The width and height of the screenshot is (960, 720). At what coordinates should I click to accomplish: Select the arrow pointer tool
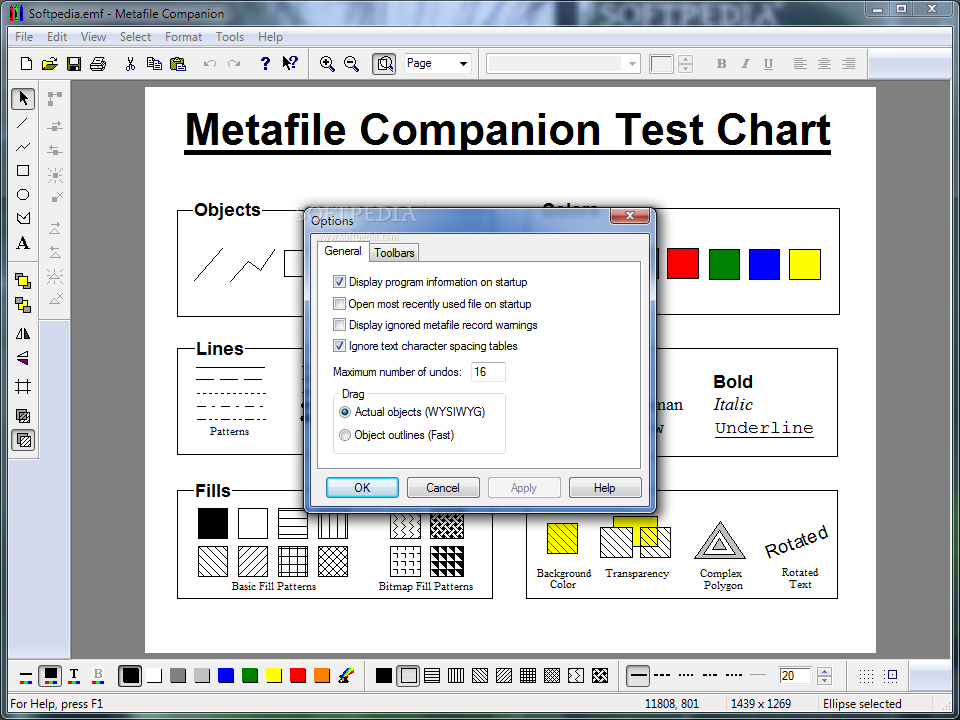[23, 98]
